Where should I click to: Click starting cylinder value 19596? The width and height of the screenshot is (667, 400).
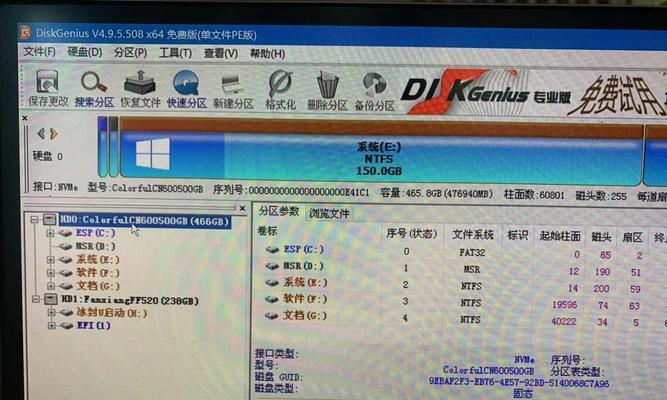point(564,305)
